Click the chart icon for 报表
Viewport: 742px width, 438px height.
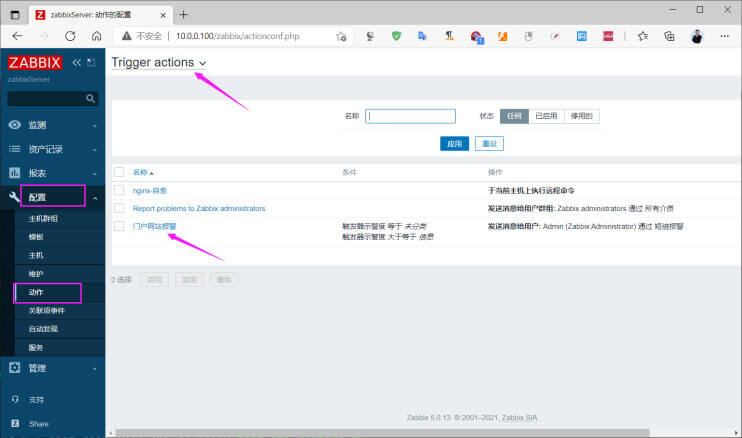click(15, 173)
